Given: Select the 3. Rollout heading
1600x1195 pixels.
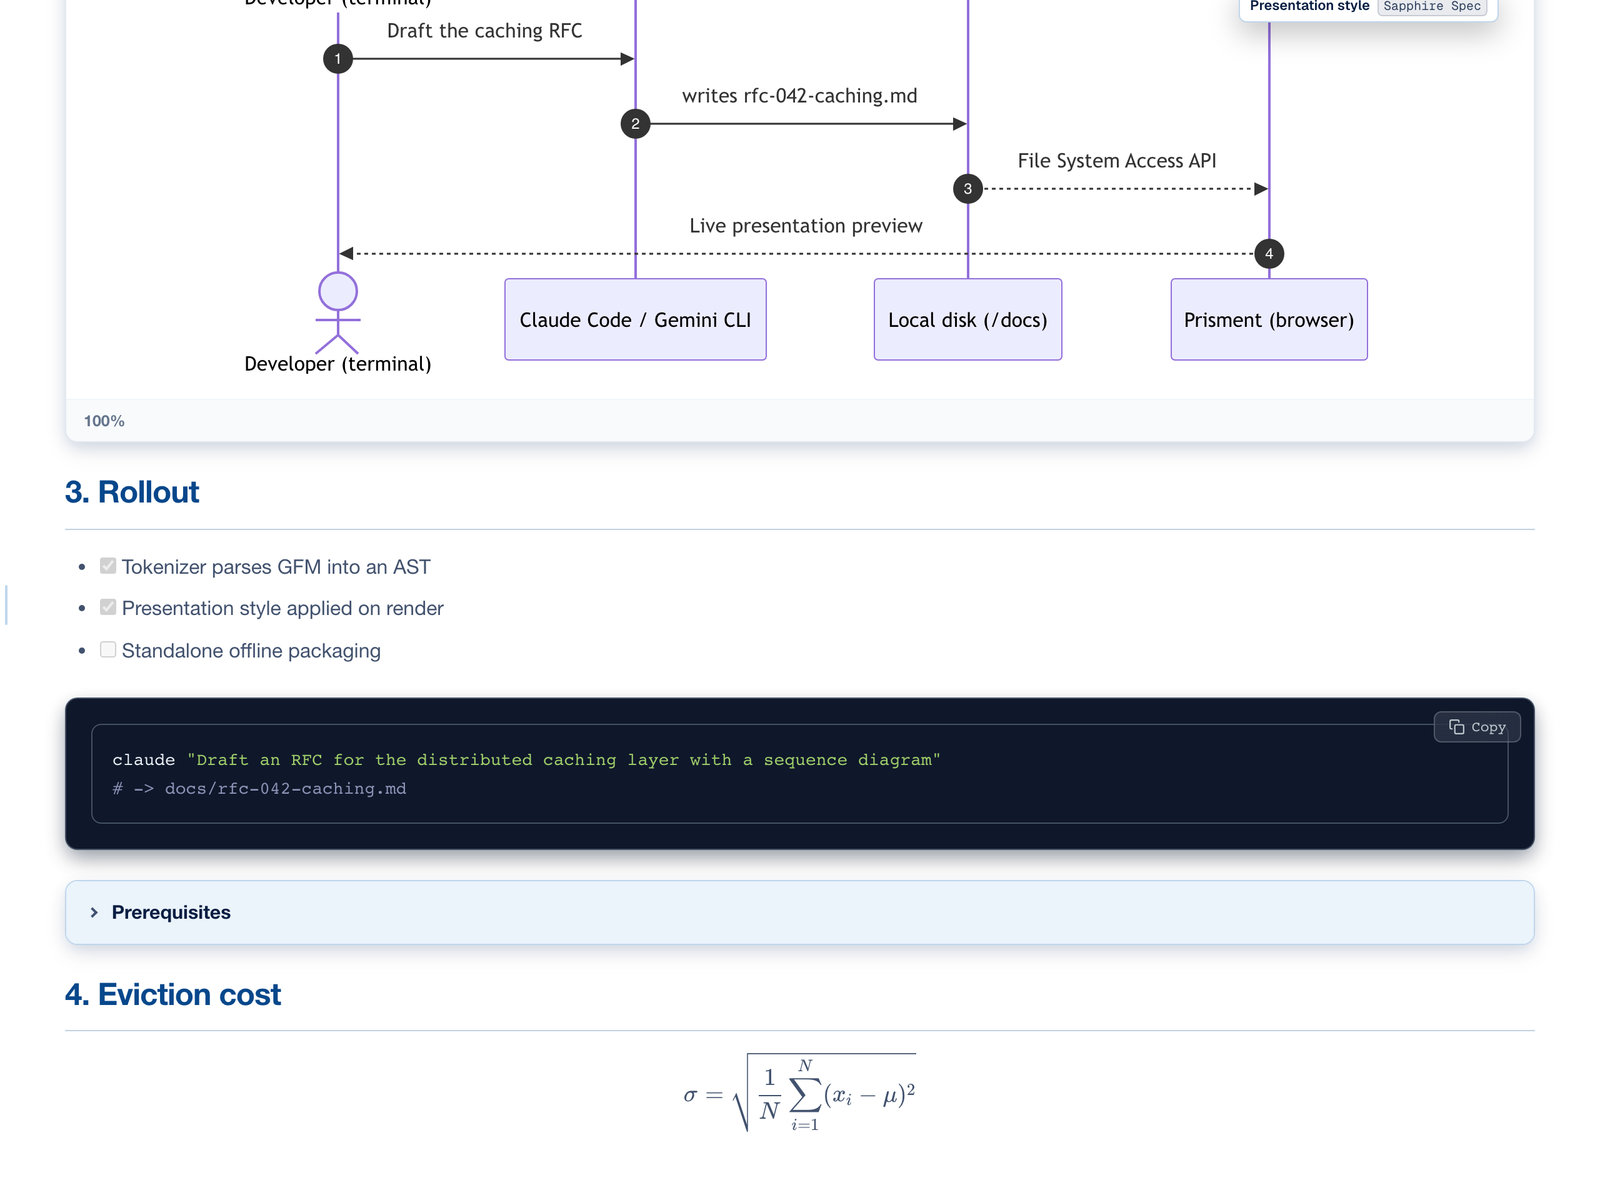Looking at the screenshot, I should coord(132,492).
